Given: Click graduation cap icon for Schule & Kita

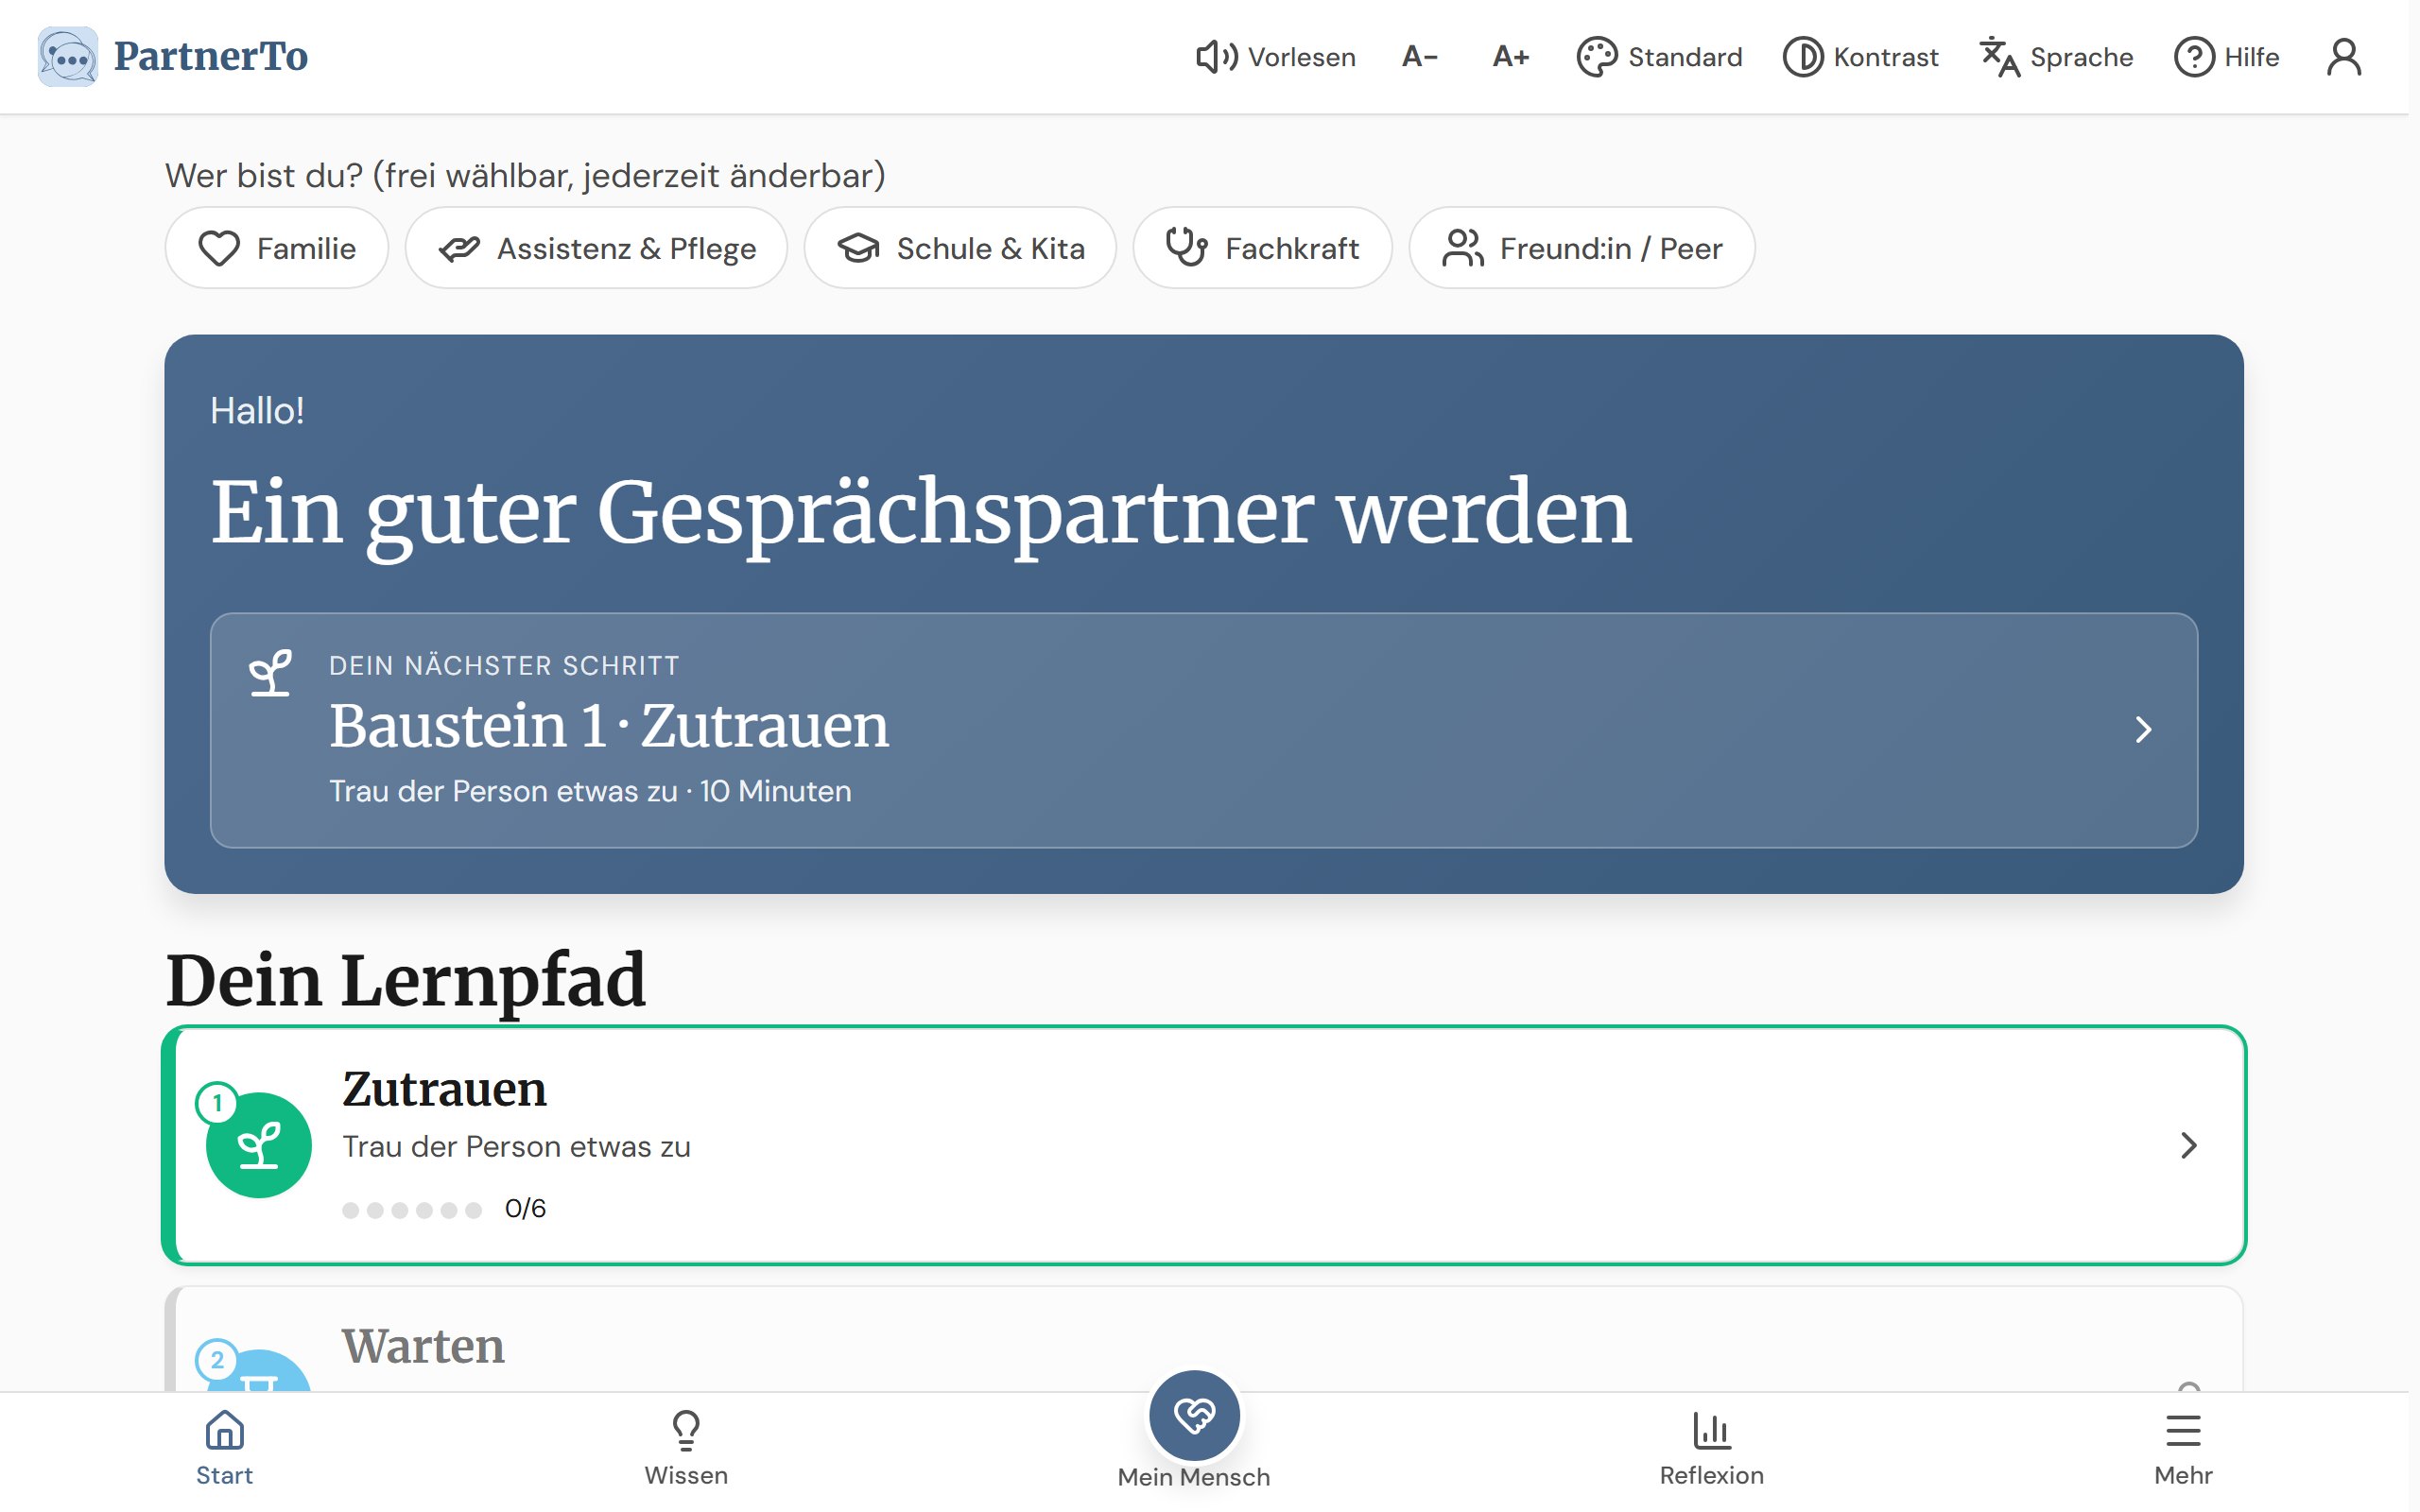Looking at the screenshot, I should (858, 248).
